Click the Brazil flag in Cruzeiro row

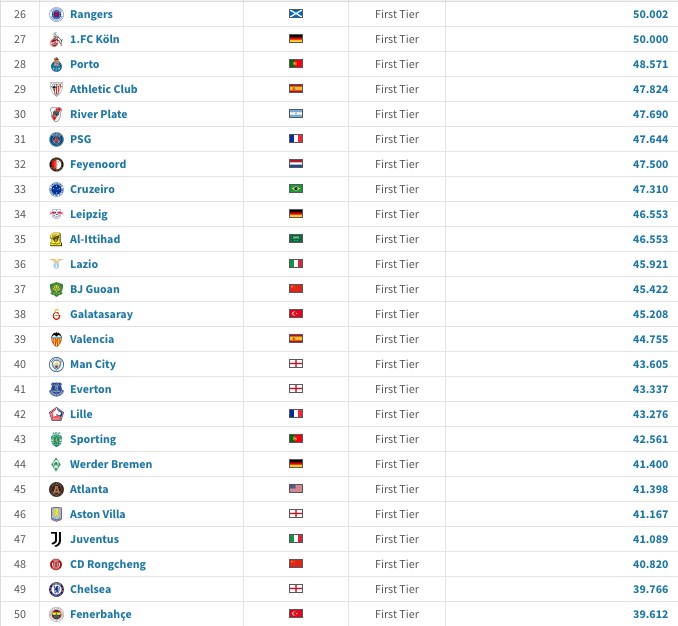click(295, 189)
